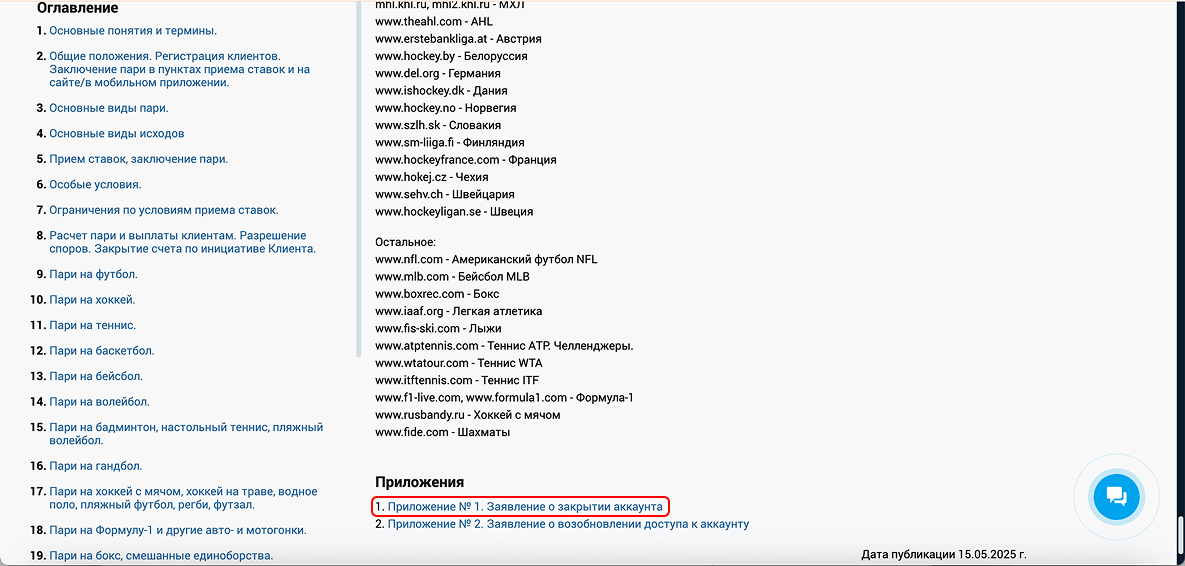The image size is (1185, 566).
Task: Click text 'www.iaaf.org - Легкая атлетика'
Action: tap(459, 312)
